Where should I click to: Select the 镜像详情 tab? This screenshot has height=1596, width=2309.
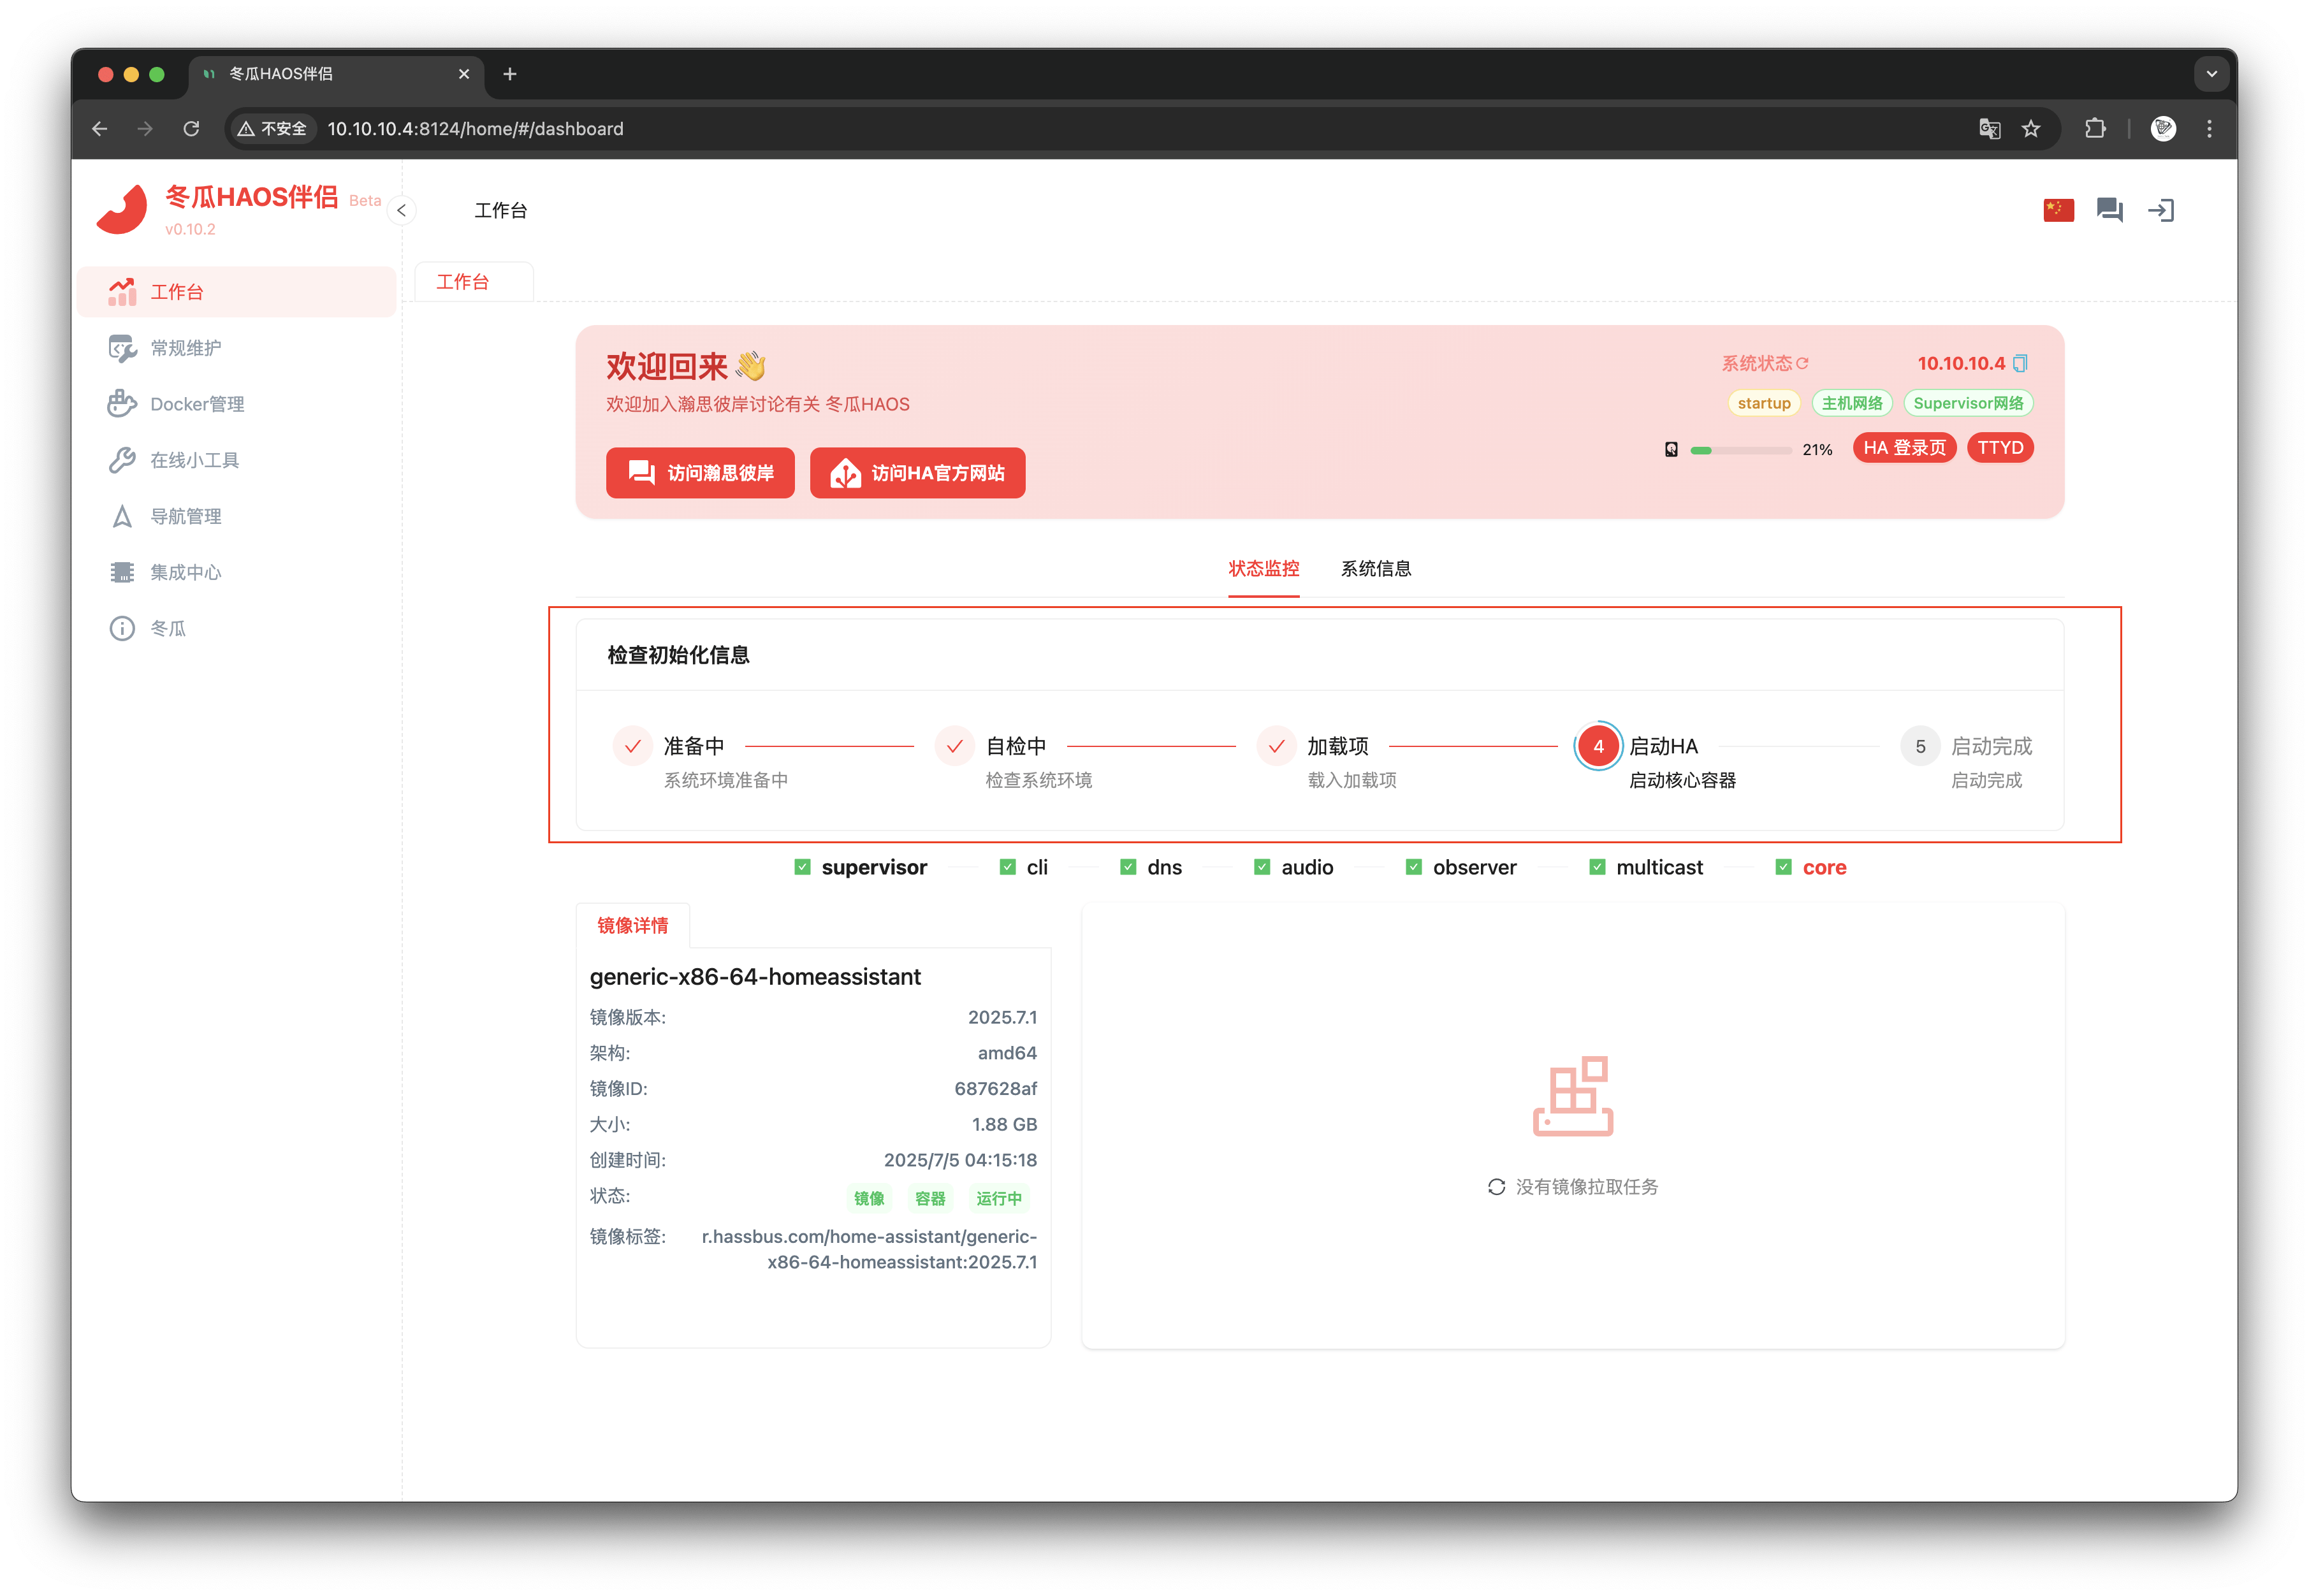click(632, 926)
